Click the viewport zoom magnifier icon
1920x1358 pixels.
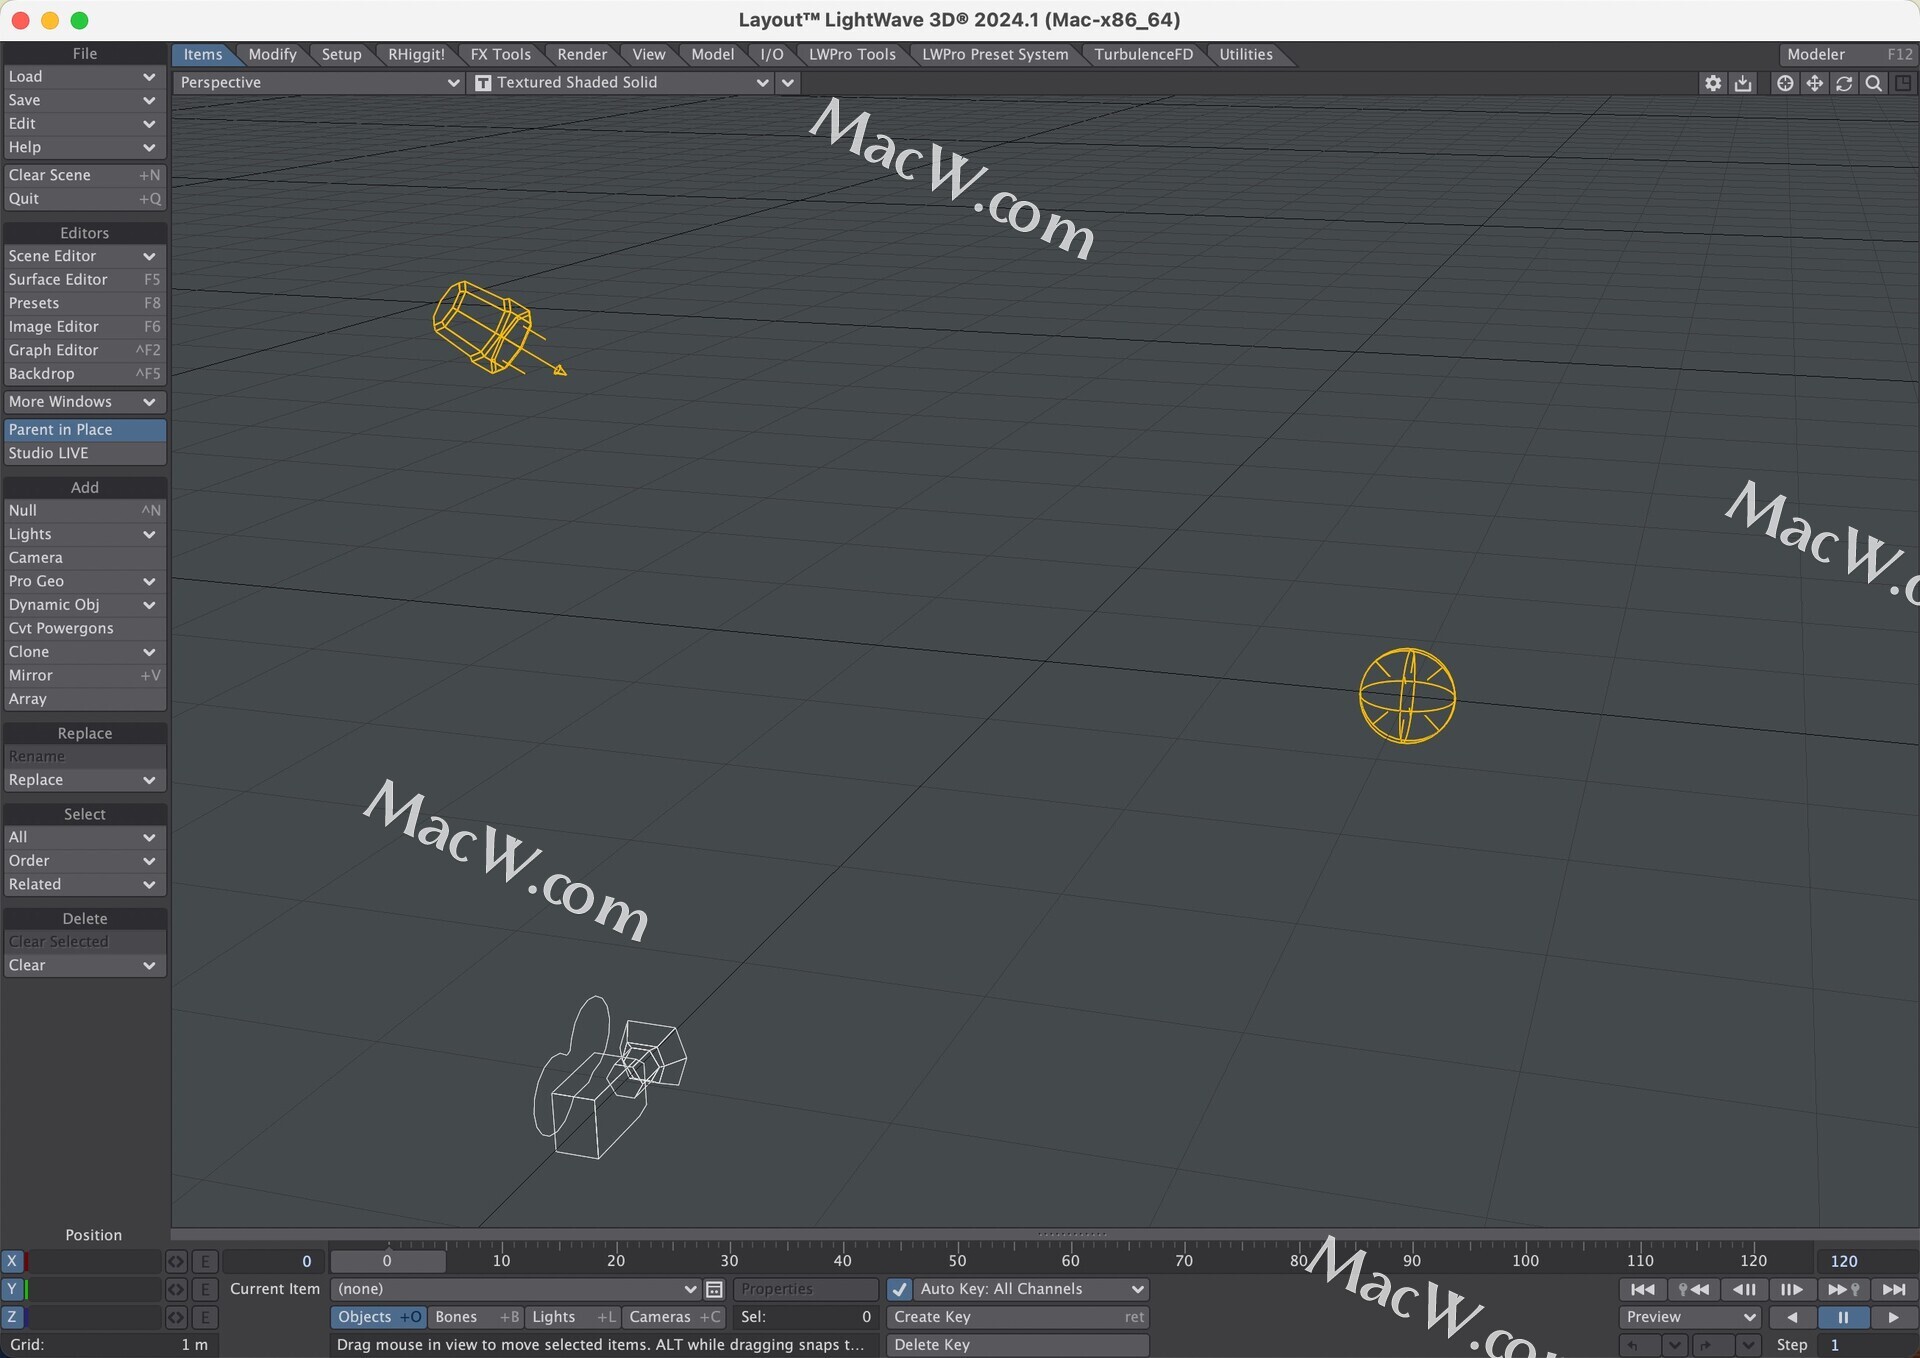[1874, 83]
